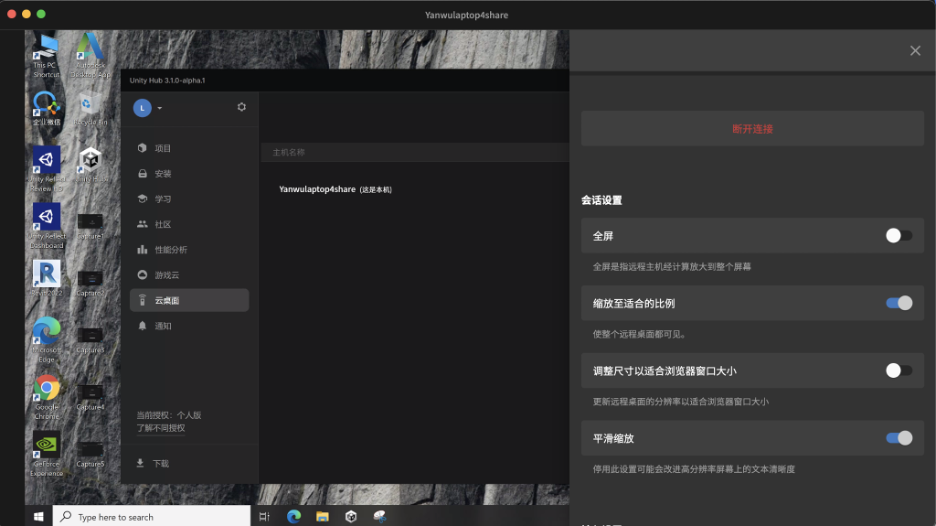The image size is (936, 526).
Task: Click the Windows search box
Action: tap(152, 516)
